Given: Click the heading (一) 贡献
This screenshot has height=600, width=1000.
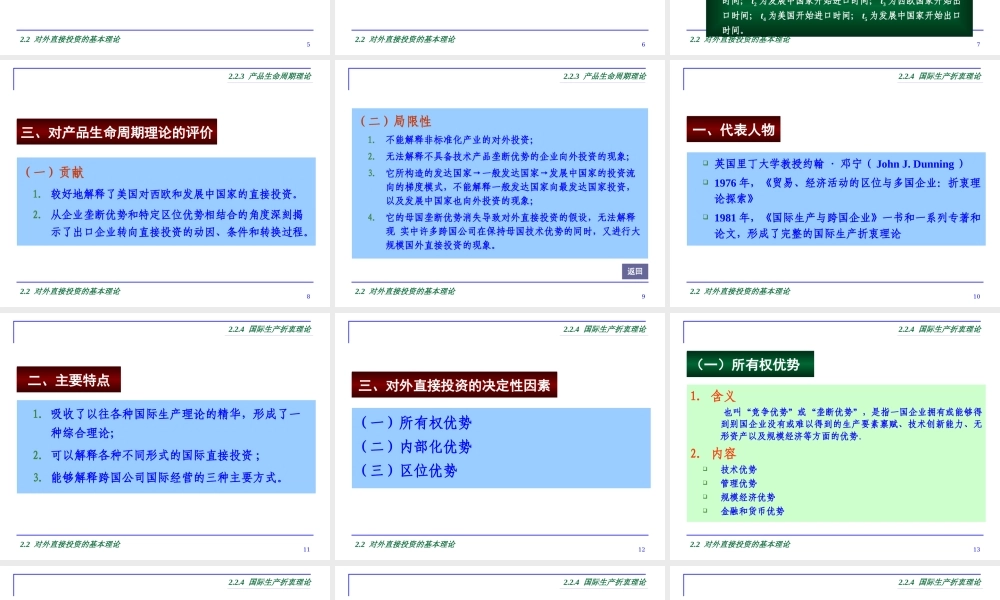Looking at the screenshot, I should pyautogui.click(x=54, y=172).
